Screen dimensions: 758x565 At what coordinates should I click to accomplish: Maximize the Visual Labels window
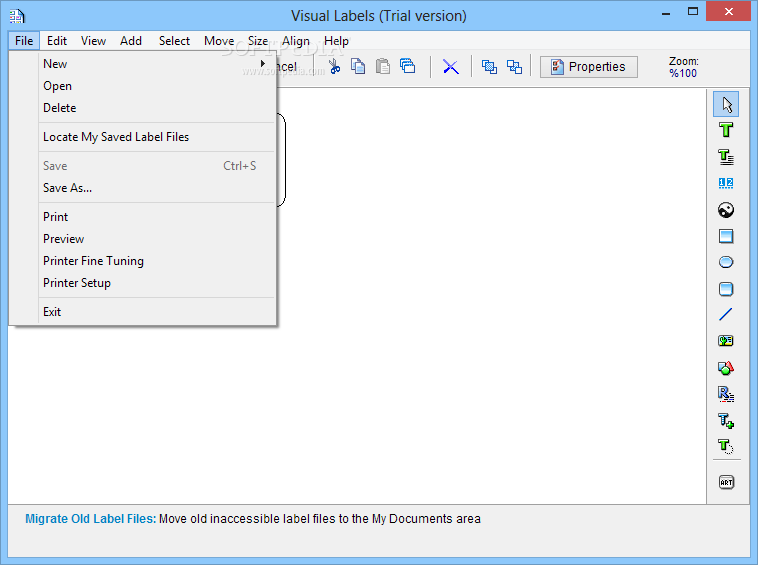tap(693, 12)
